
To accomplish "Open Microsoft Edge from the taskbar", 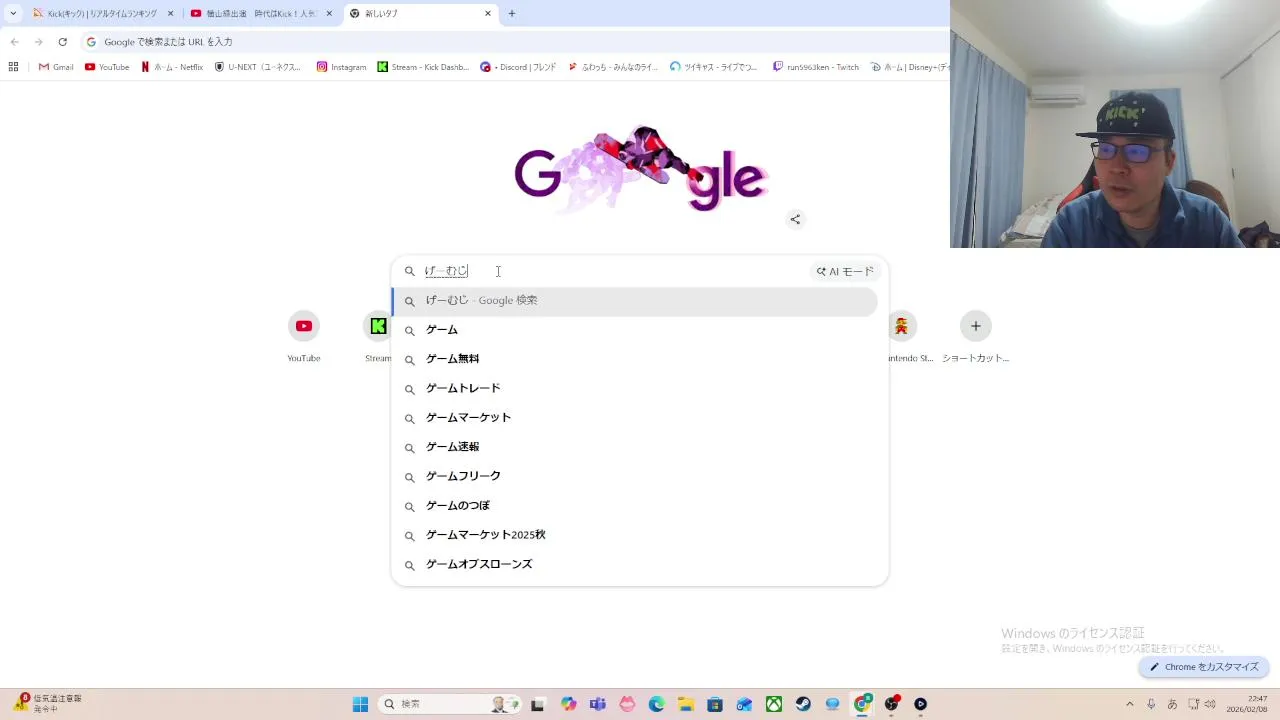I will pos(656,704).
